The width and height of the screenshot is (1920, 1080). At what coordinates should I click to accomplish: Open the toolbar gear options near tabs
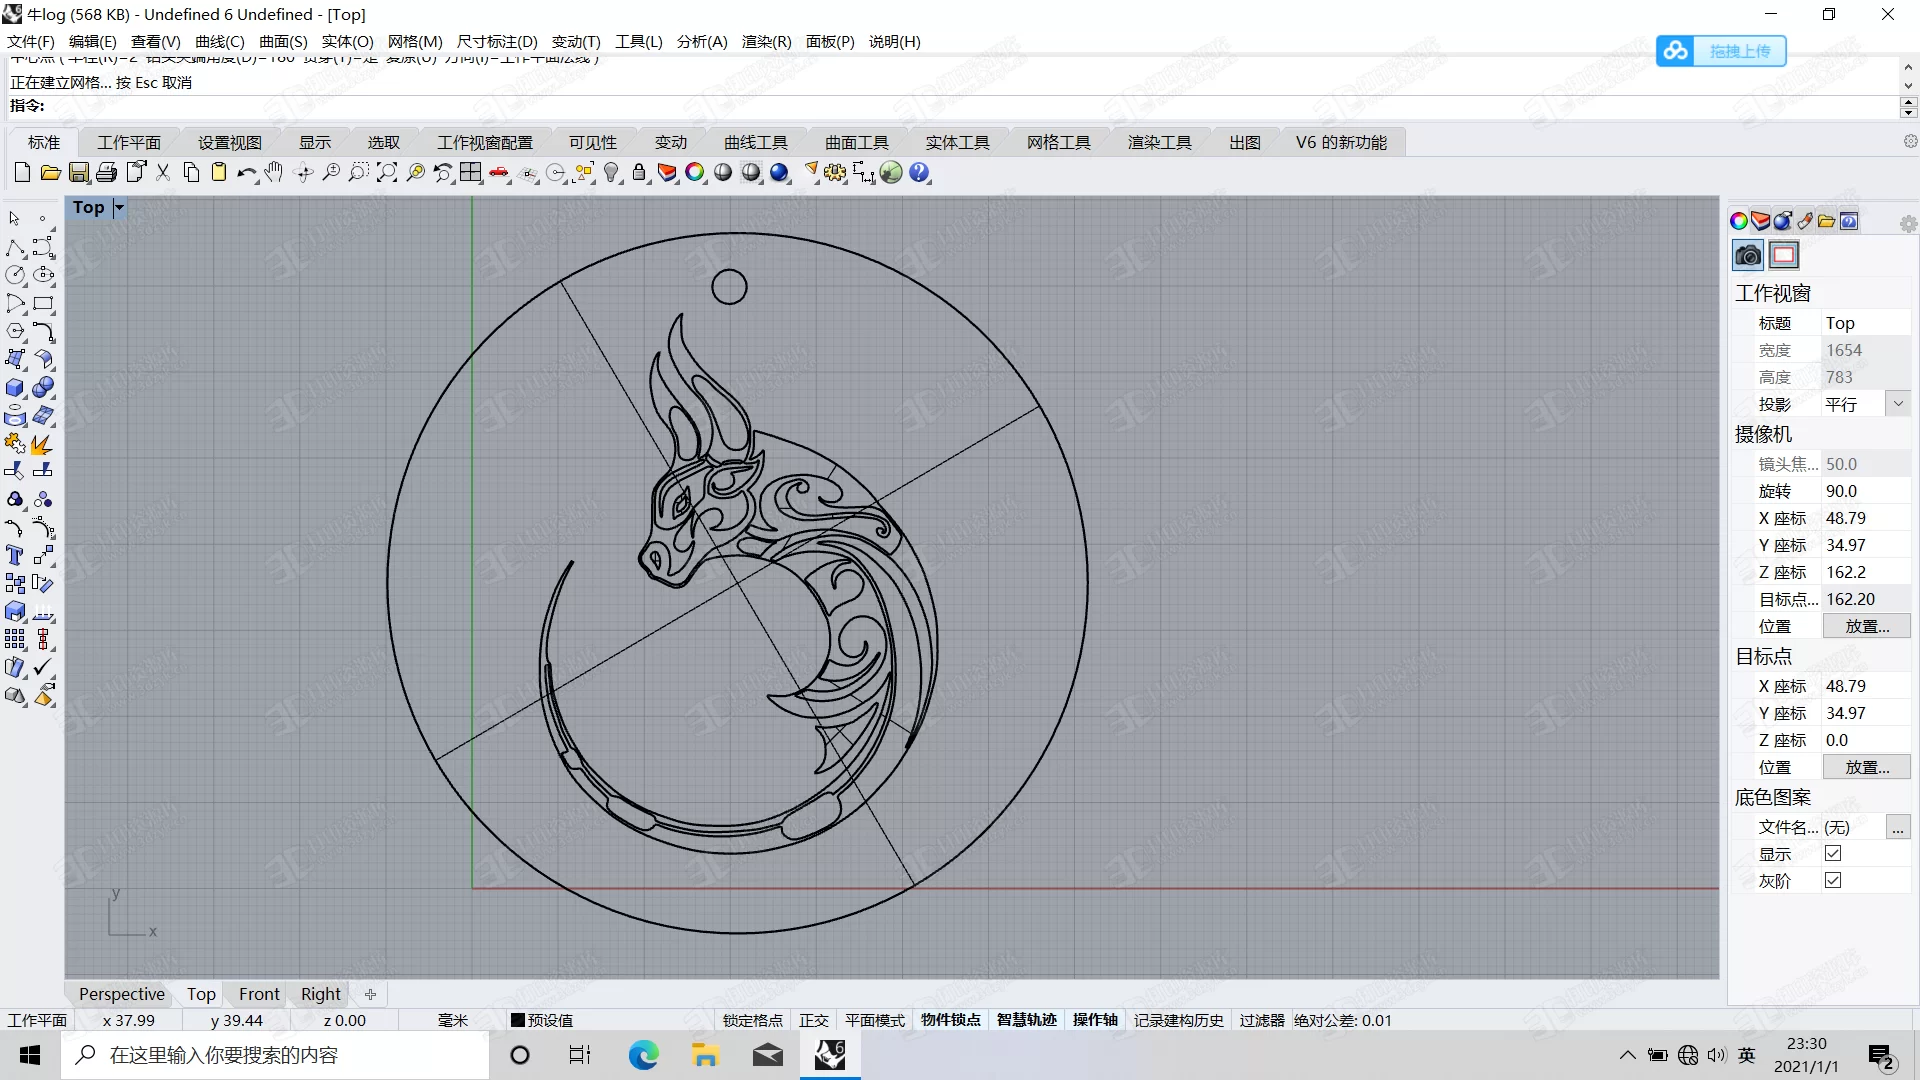[1910, 142]
